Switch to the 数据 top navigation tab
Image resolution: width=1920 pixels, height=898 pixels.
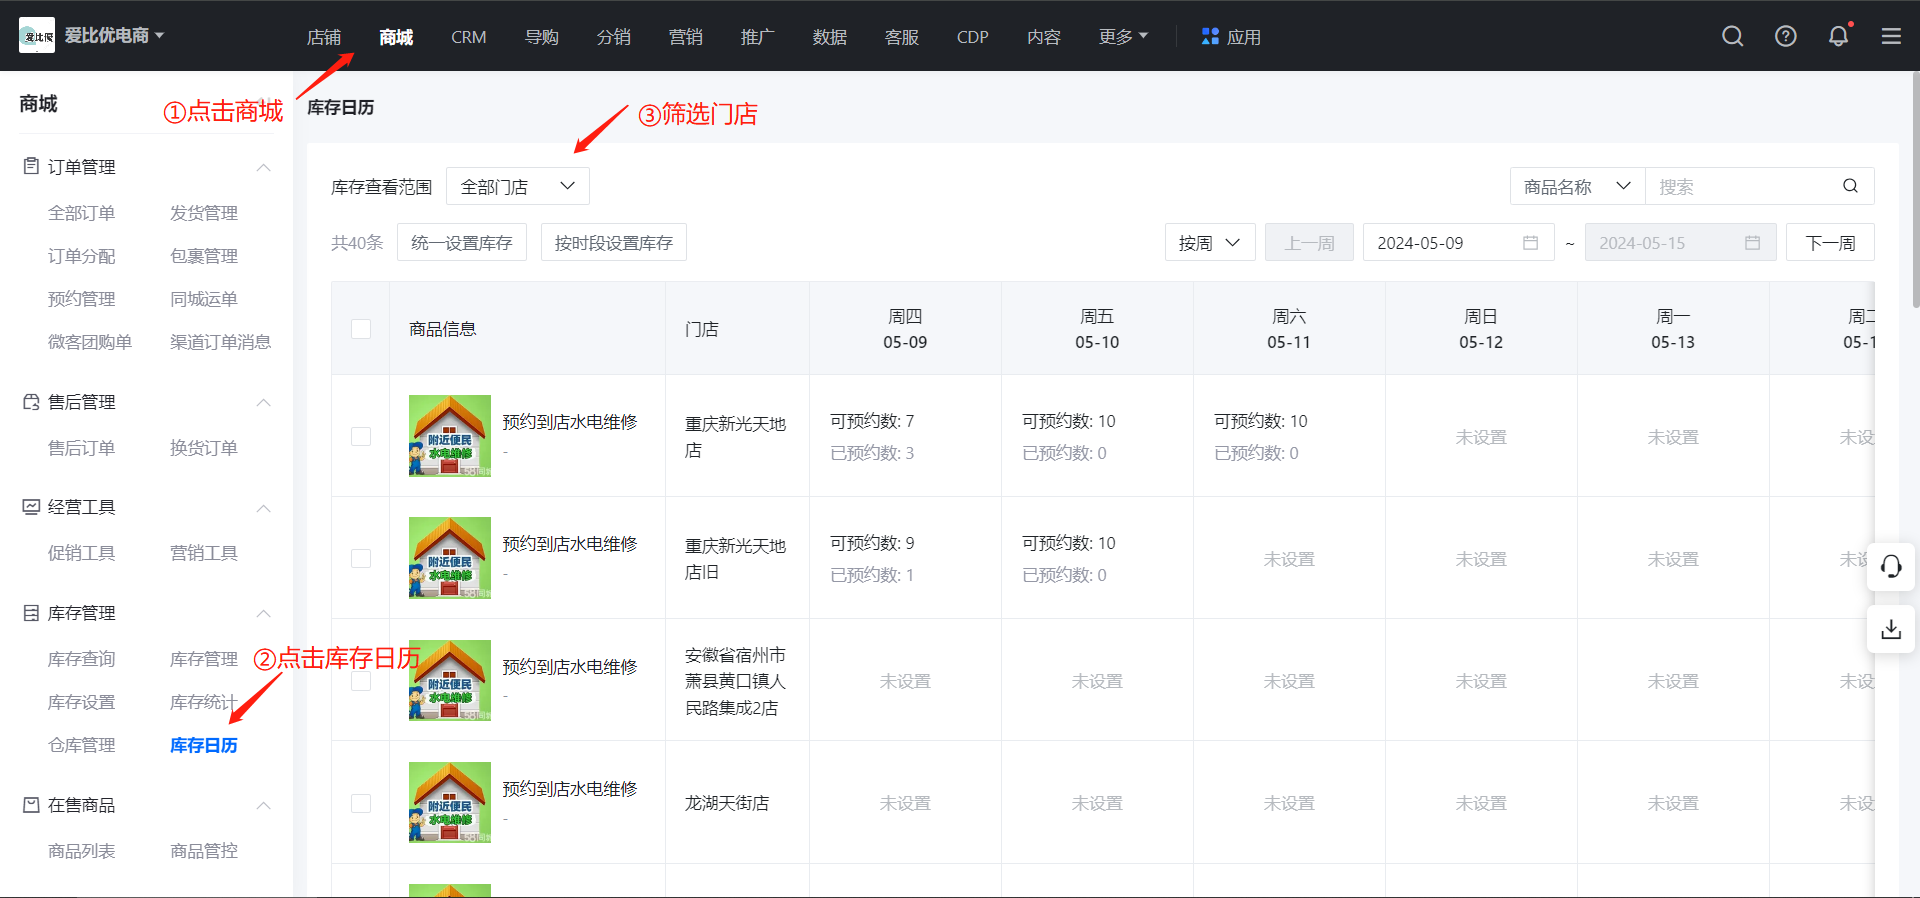(x=829, y=37)
